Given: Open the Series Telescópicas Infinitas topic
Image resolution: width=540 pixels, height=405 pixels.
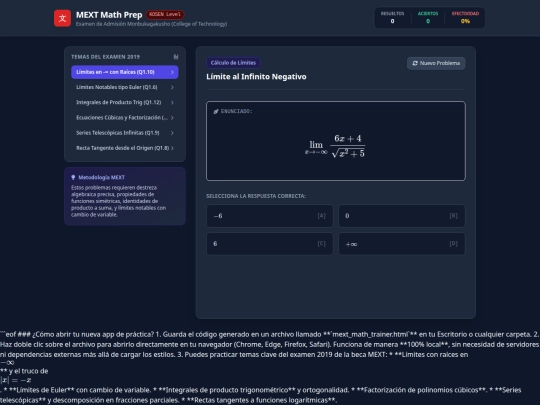Looking at the screenshot, I should pos(125,133).
